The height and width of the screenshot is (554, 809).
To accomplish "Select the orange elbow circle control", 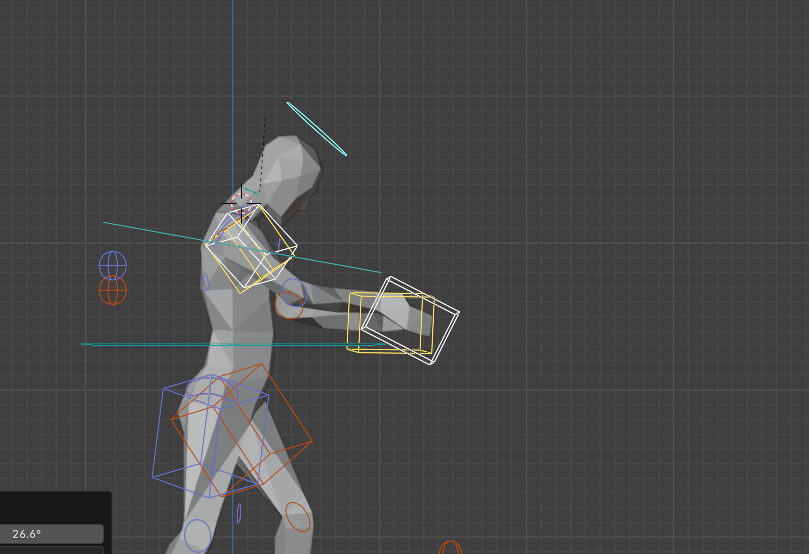I will 289,308.
